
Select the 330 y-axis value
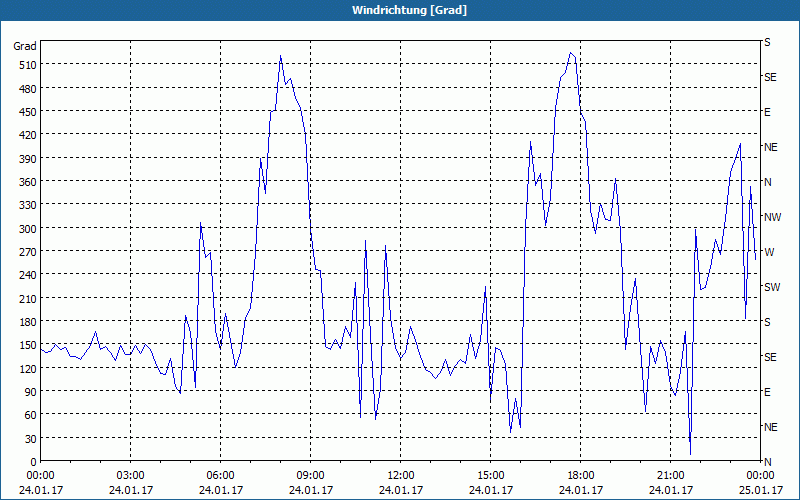coord(28,205)
